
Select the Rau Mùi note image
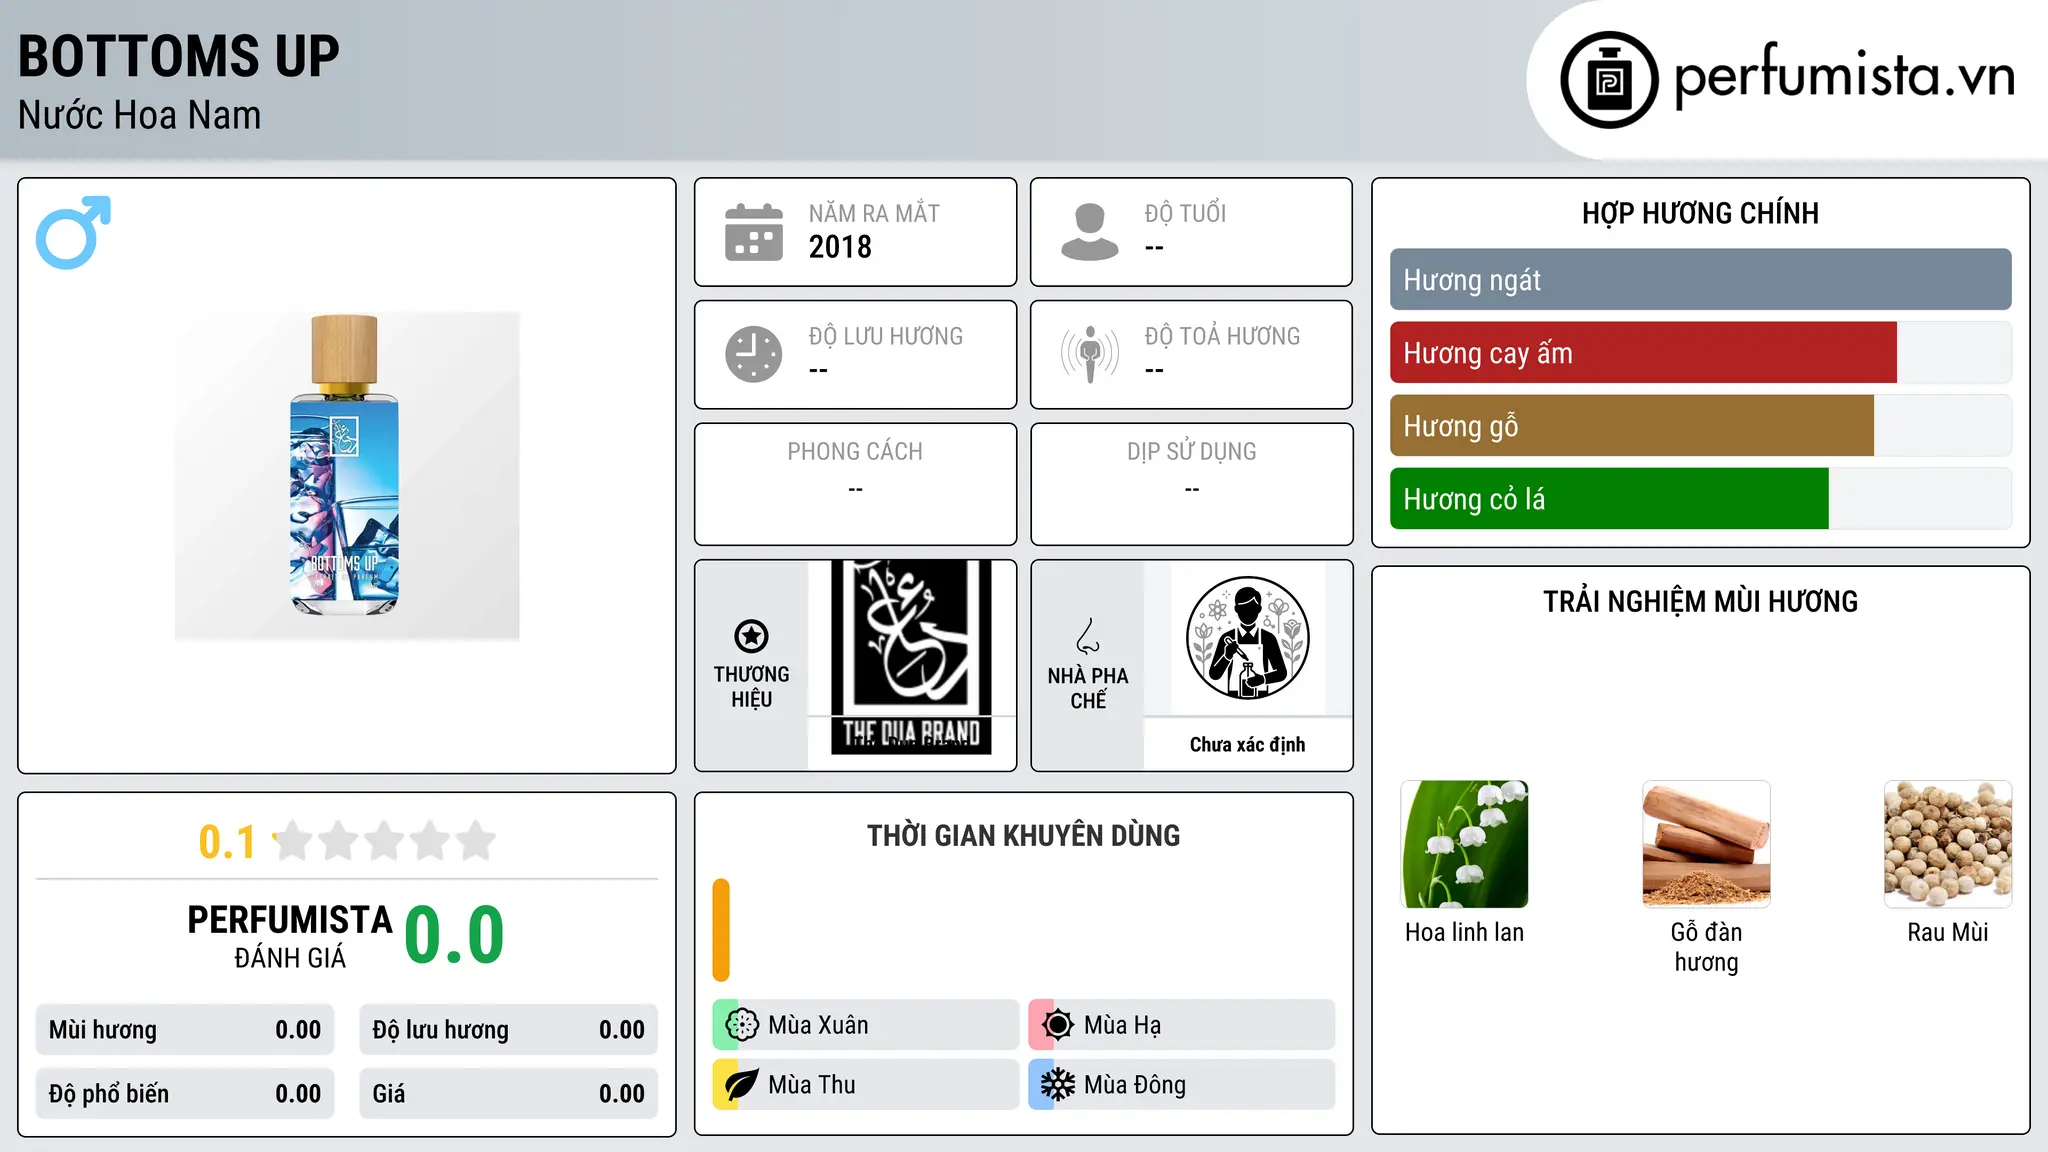pos(1948,844)
